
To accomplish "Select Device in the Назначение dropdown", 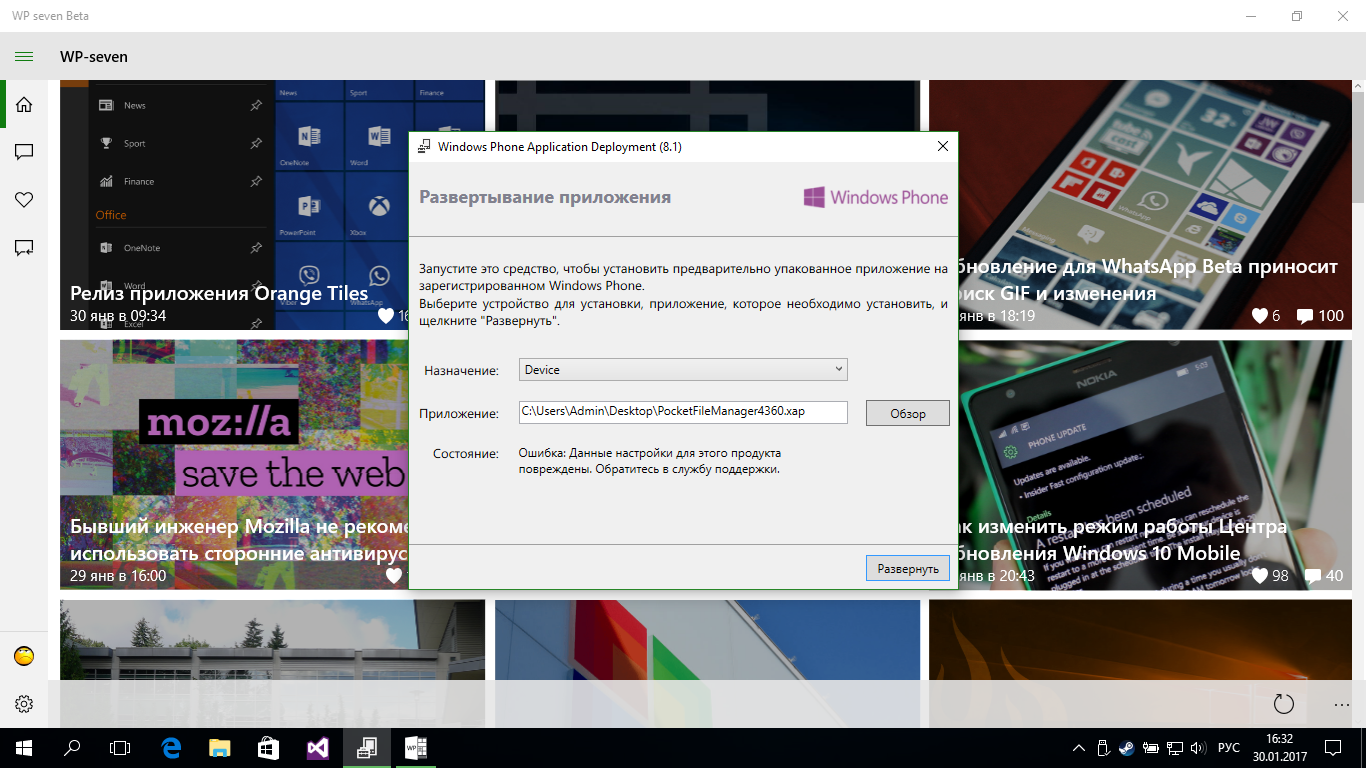I will (683, 370).
